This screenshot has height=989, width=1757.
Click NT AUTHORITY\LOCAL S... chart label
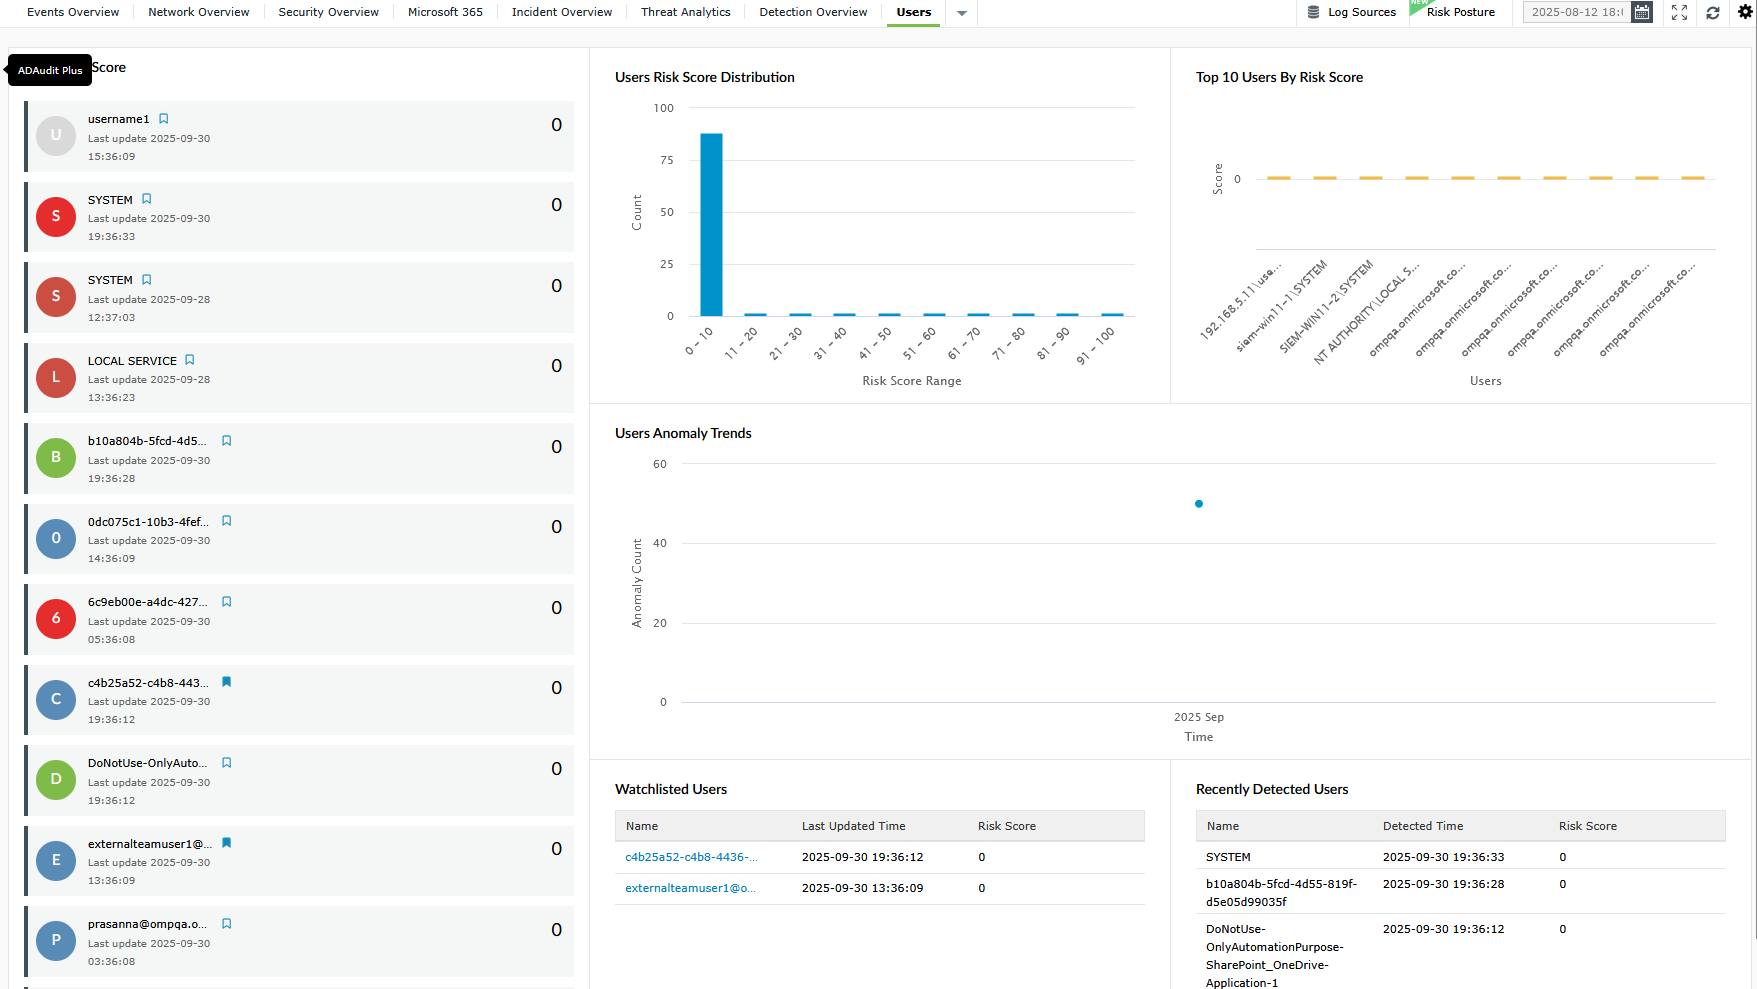point(1366,314)
